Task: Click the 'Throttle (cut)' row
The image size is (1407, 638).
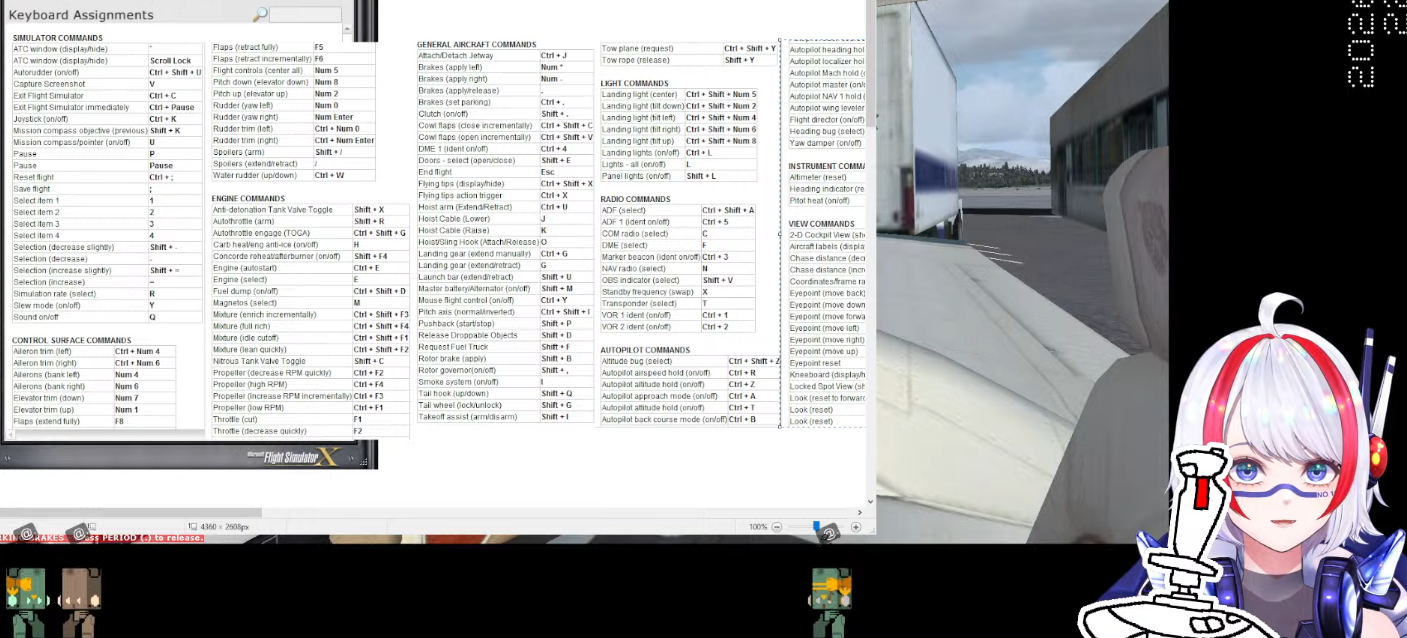Action: click(x=310, y=419)
